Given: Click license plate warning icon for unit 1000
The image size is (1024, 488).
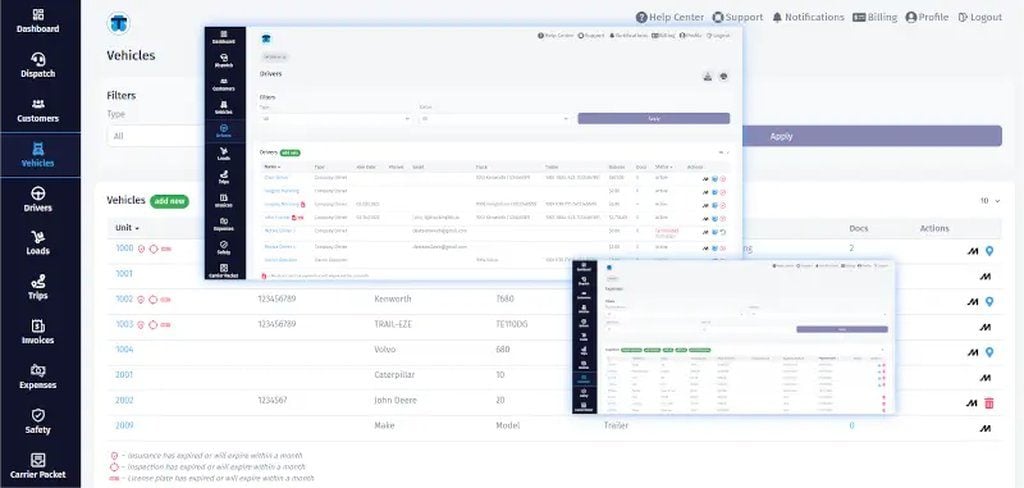Looking at the screenshot, I should 166,249.
